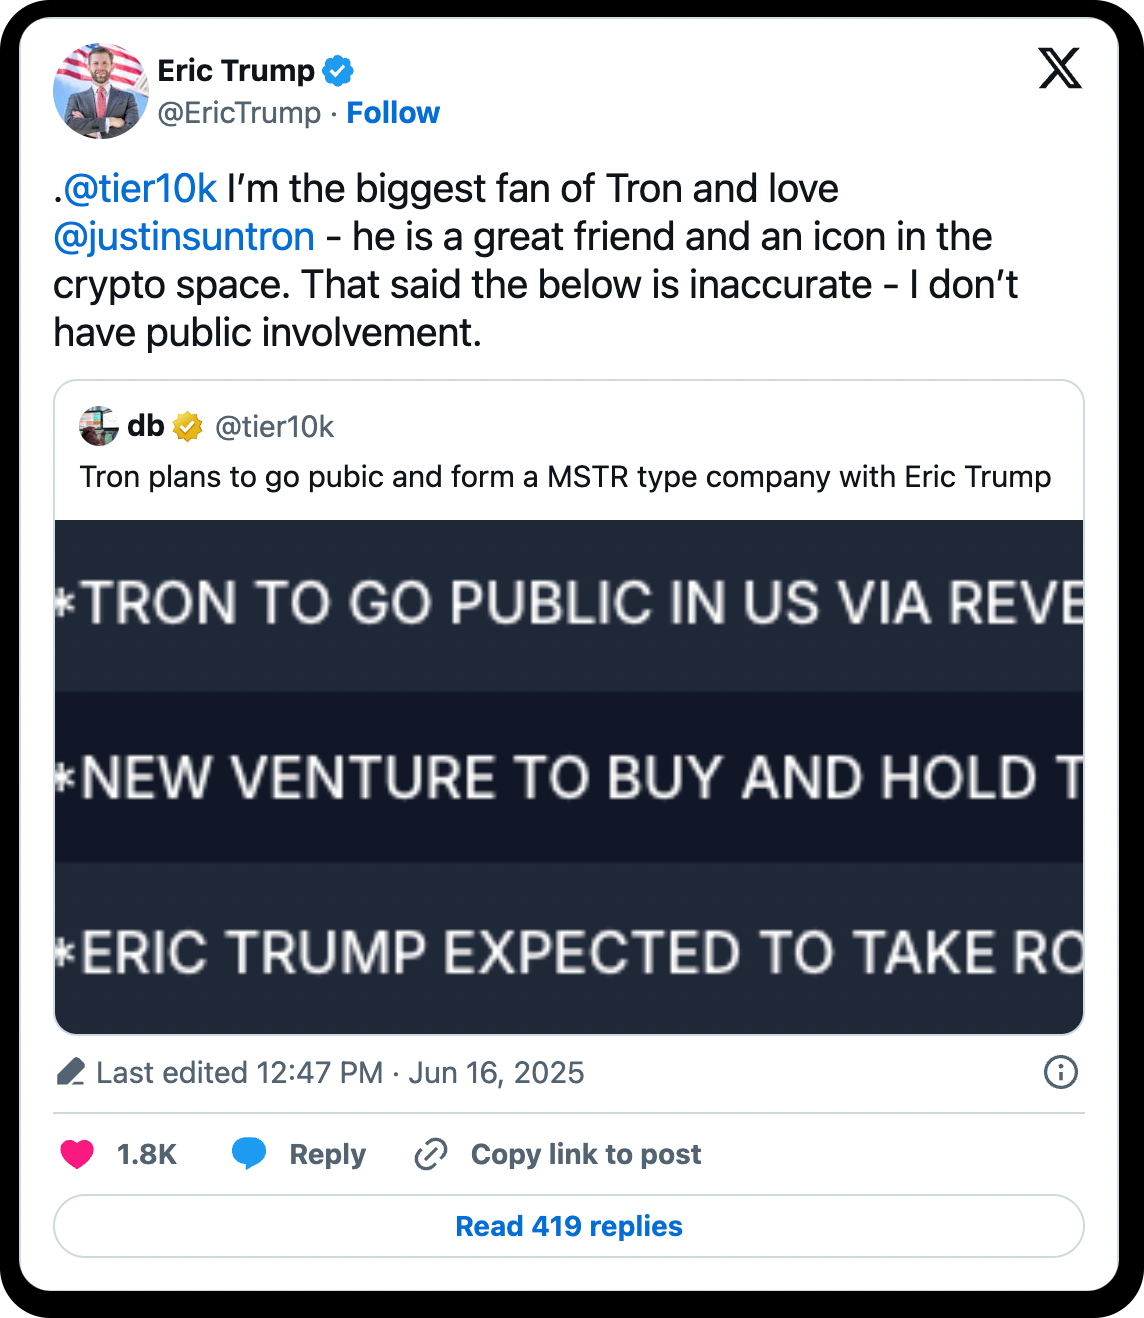
Task: Click the gold verified badge beside db
Action: point(187,427)
